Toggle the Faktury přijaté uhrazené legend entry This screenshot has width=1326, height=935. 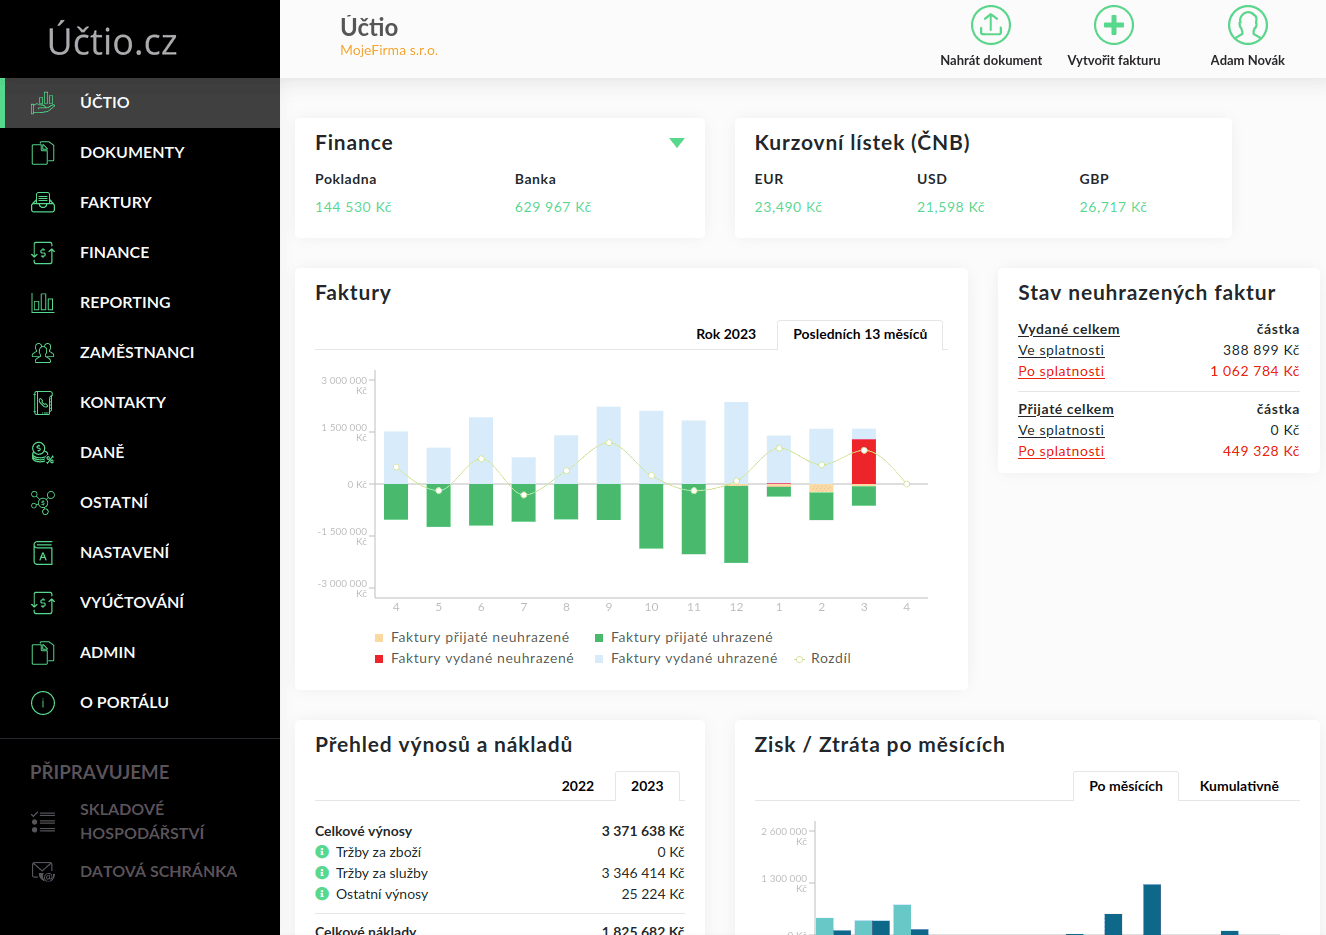691,637
